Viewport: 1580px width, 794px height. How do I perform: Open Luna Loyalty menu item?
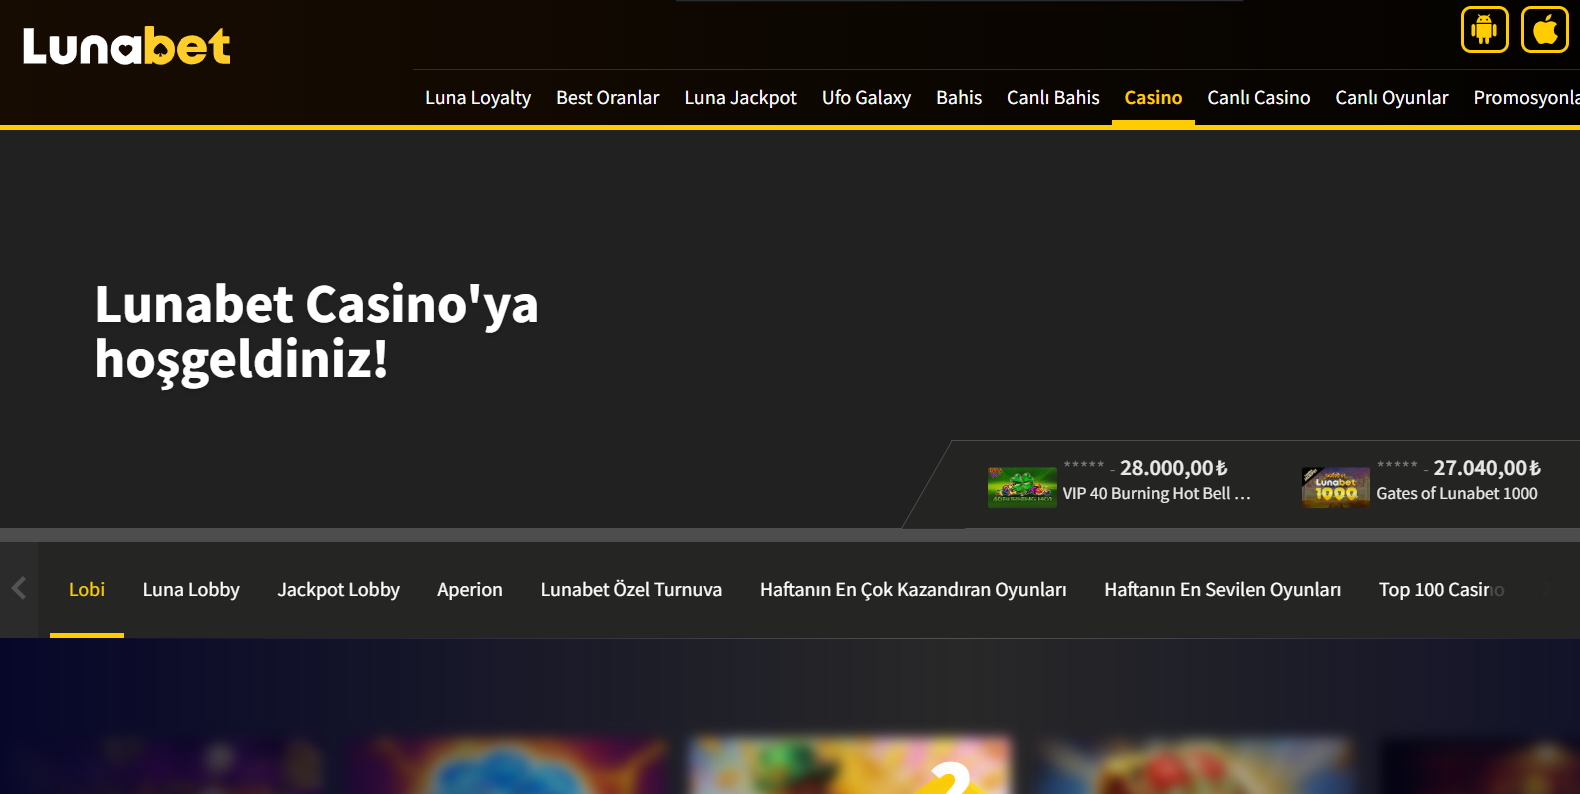coord(478,98)
